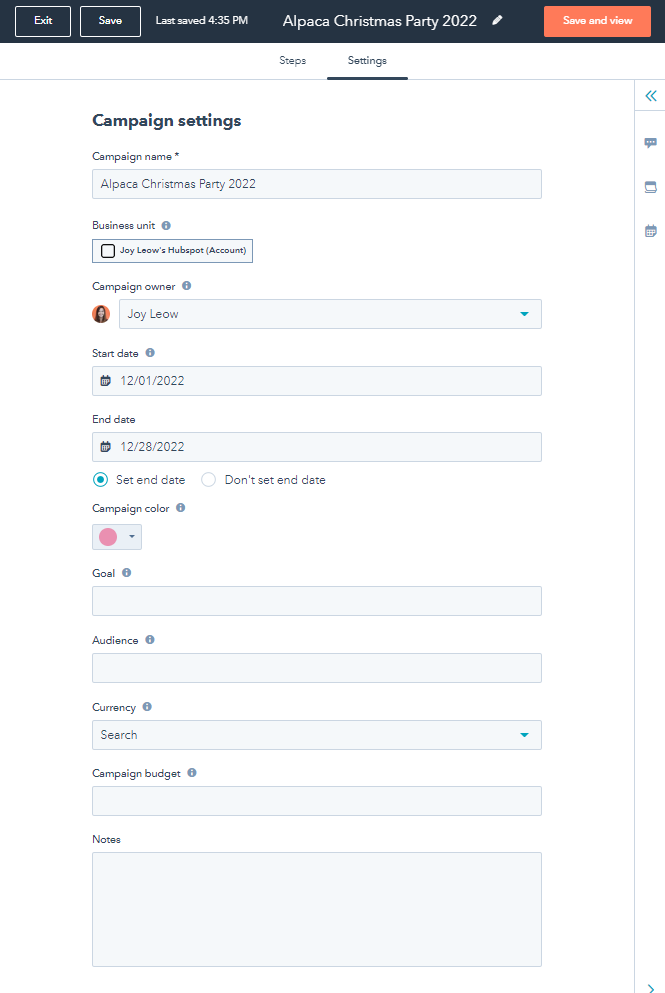This screenshot has height=993, width=665.
Task: Switch to the Steps tab
Action: click(x=293, y=61)
